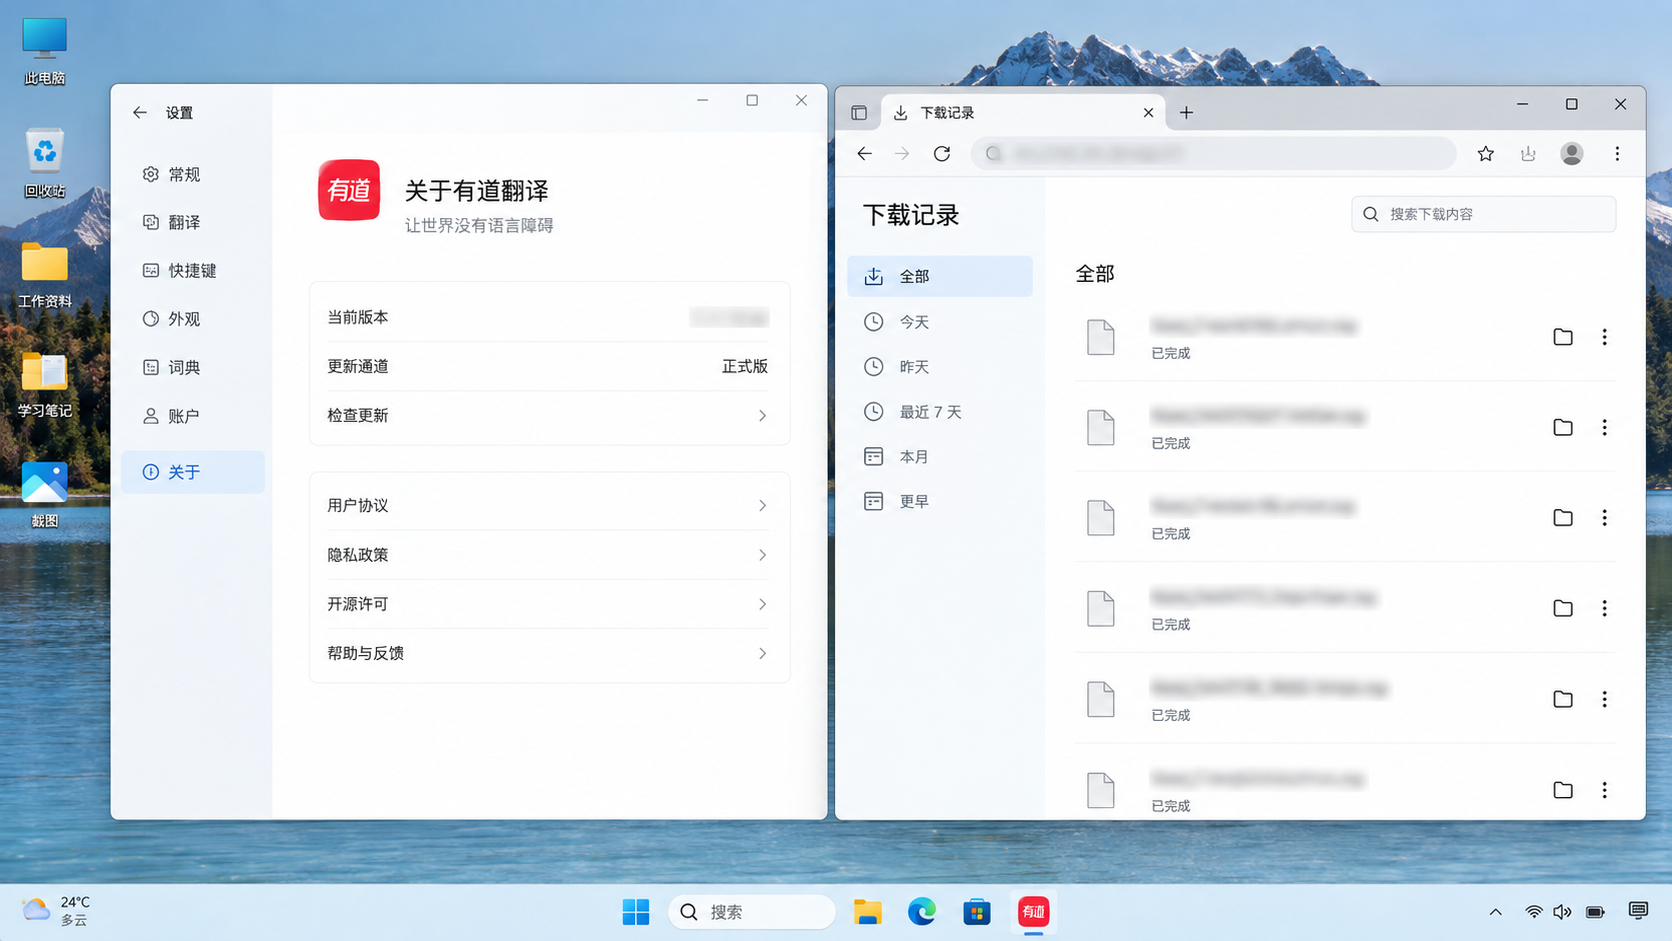Open a new browser tab
This screenshot has width=1672, height=941.
(x=1186, y=113)
